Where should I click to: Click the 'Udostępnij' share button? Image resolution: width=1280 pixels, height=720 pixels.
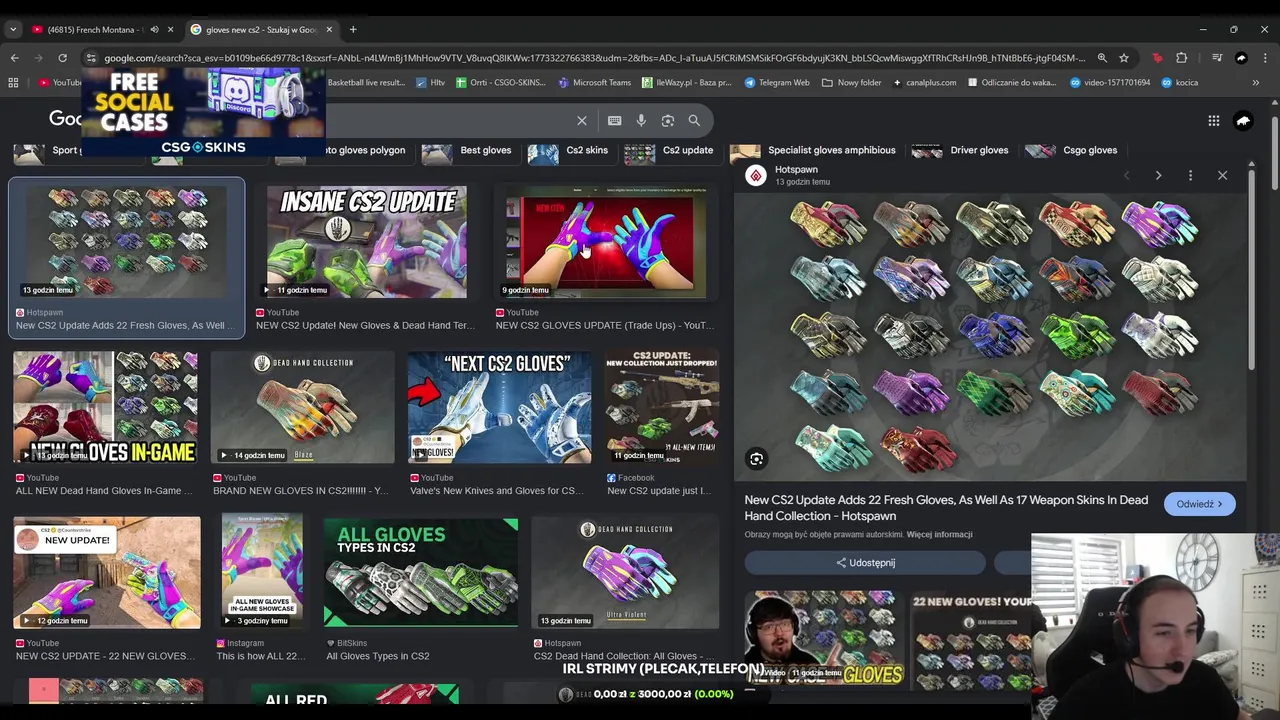point(865,563)
